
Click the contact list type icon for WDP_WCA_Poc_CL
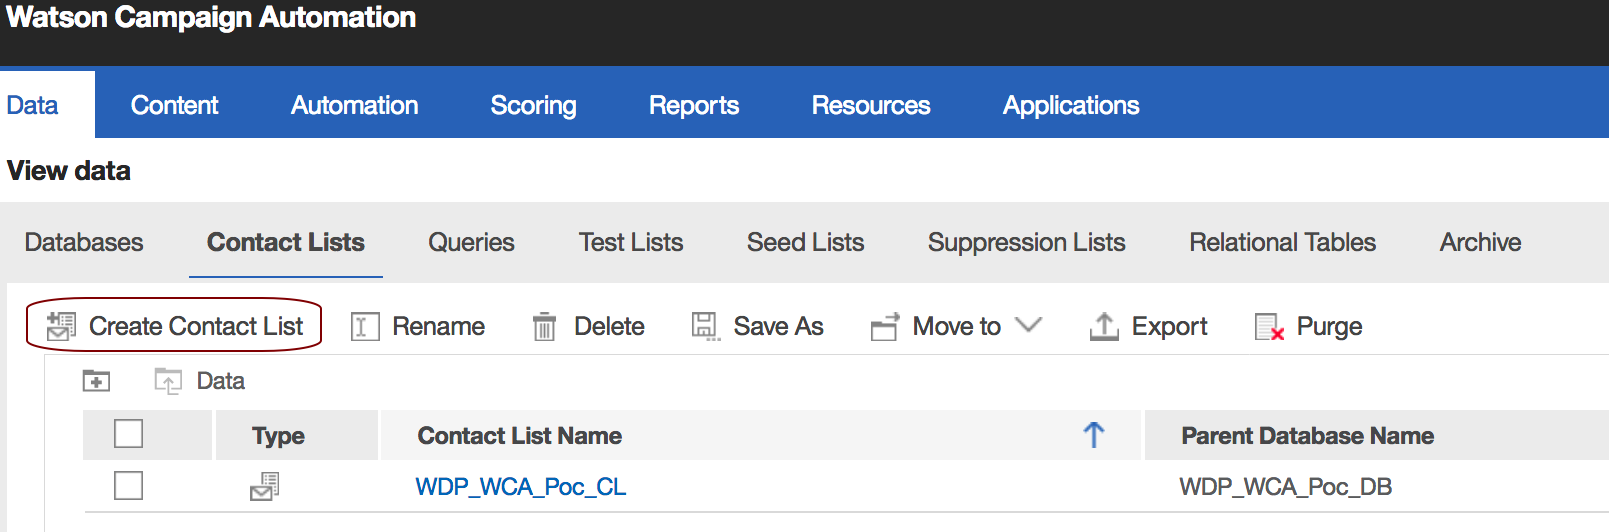265,487
